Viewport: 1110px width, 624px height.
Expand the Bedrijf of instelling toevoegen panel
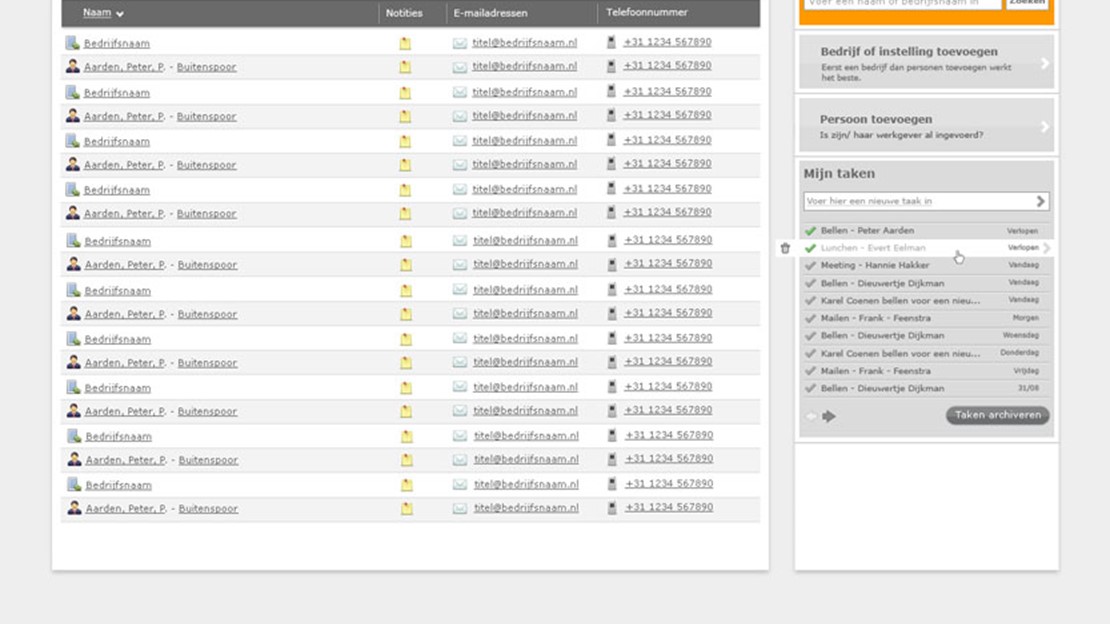[x=1044, y=63]
